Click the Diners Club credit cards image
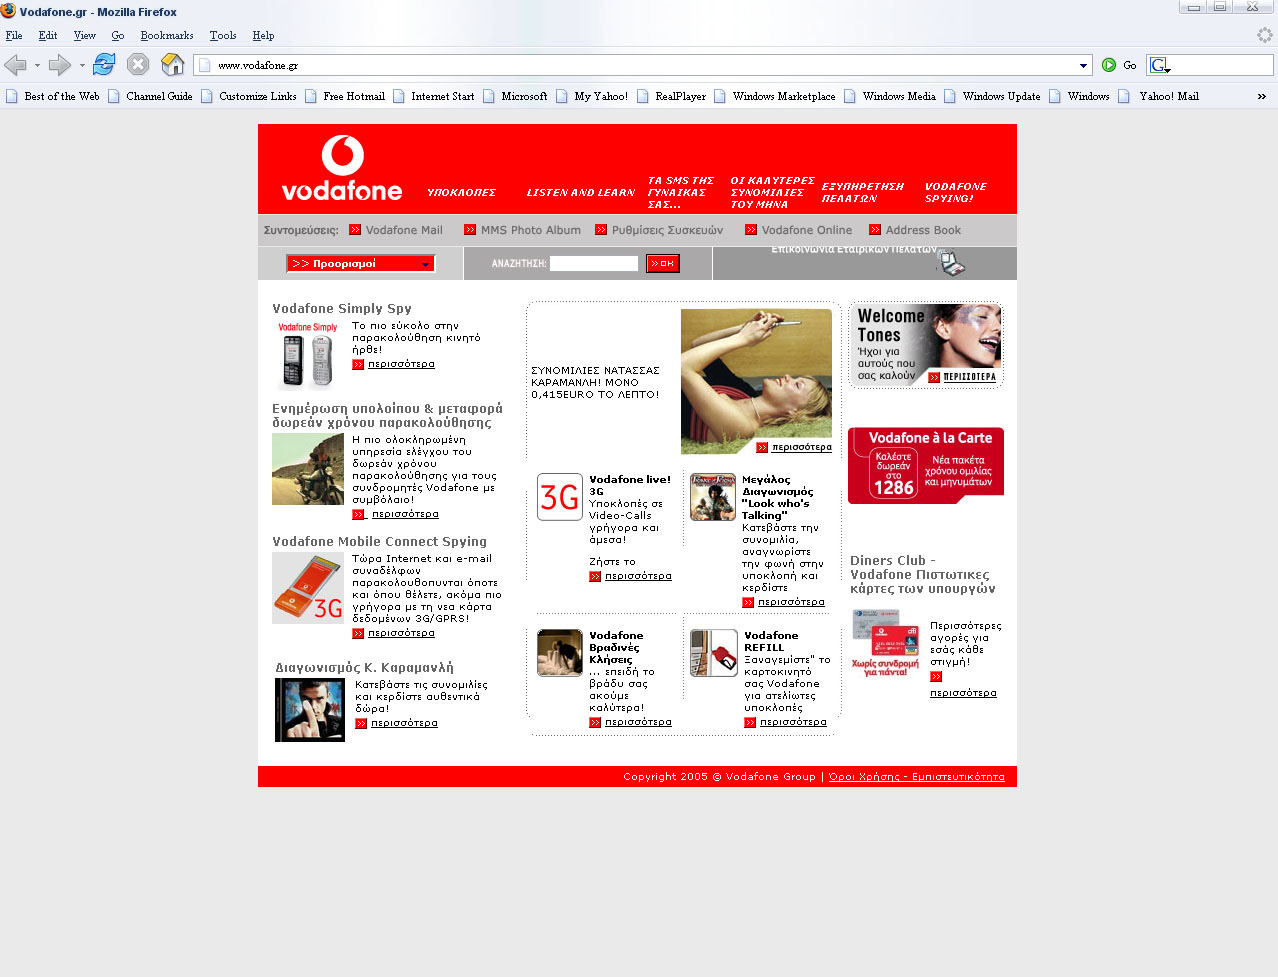1278x977 pixels. 885,643
